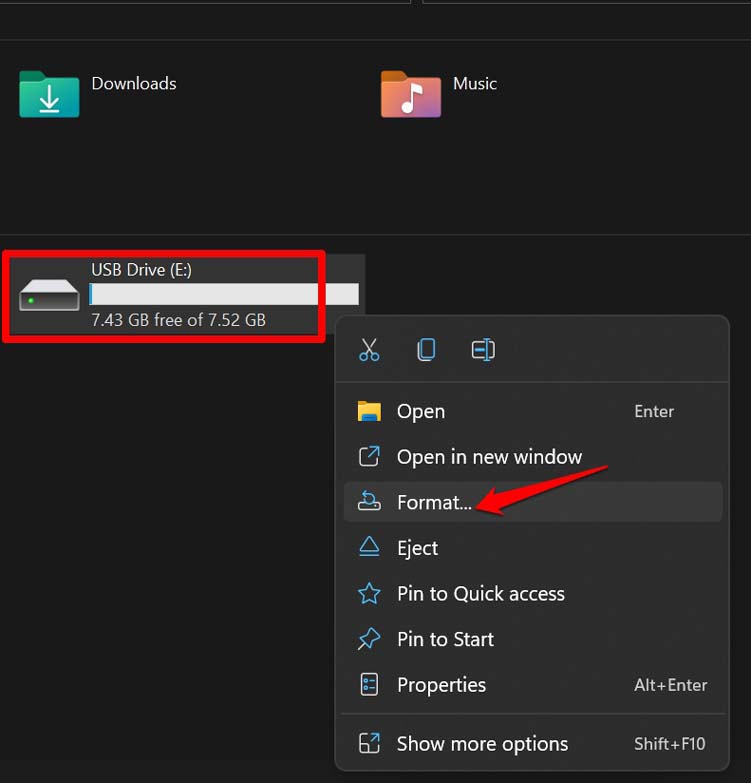Open the Downloads folder icon
The height and width of the screenshot is (783, 751).
(49, 95)
